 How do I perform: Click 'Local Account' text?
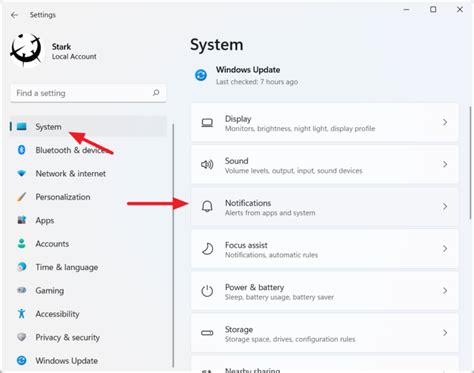(x=74, y=57)
